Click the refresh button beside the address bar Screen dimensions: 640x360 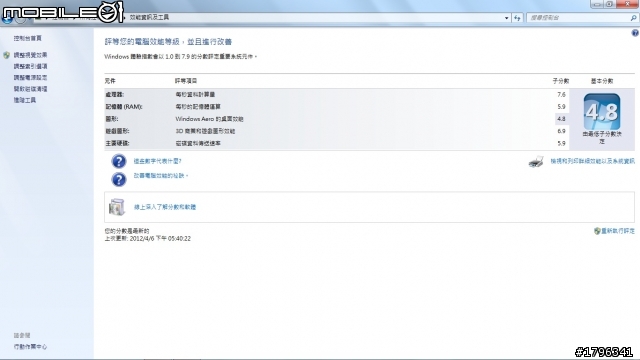pos(517,18)
